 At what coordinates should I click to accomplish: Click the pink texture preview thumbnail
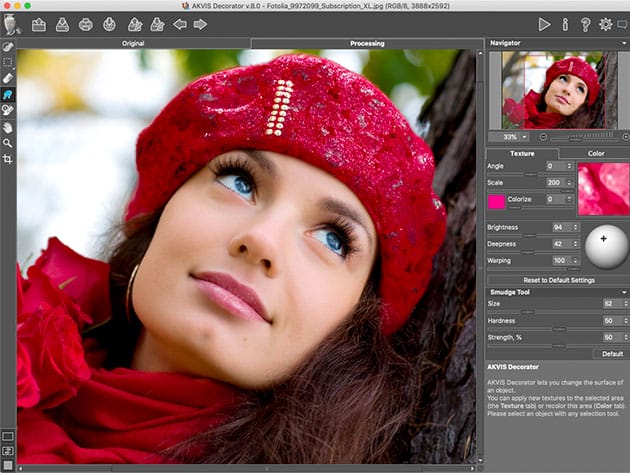coord(603,189)
